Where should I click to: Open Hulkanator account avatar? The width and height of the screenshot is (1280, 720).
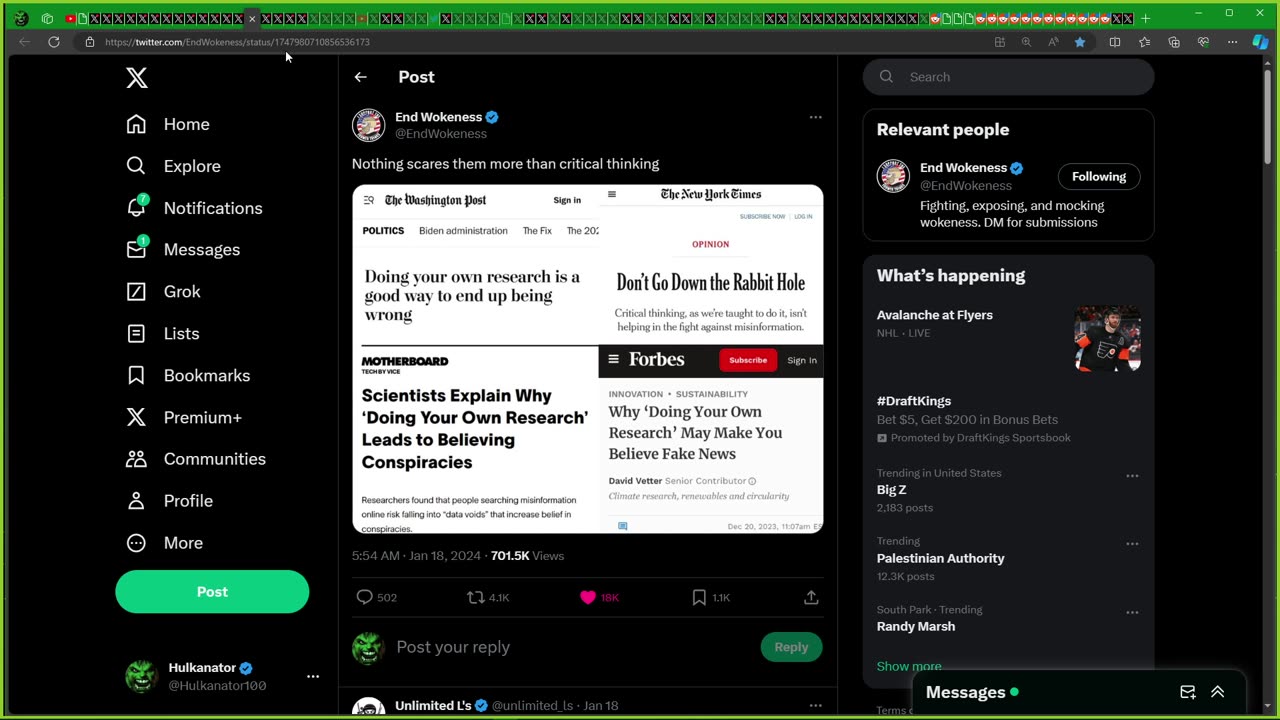tap(141, 677)
